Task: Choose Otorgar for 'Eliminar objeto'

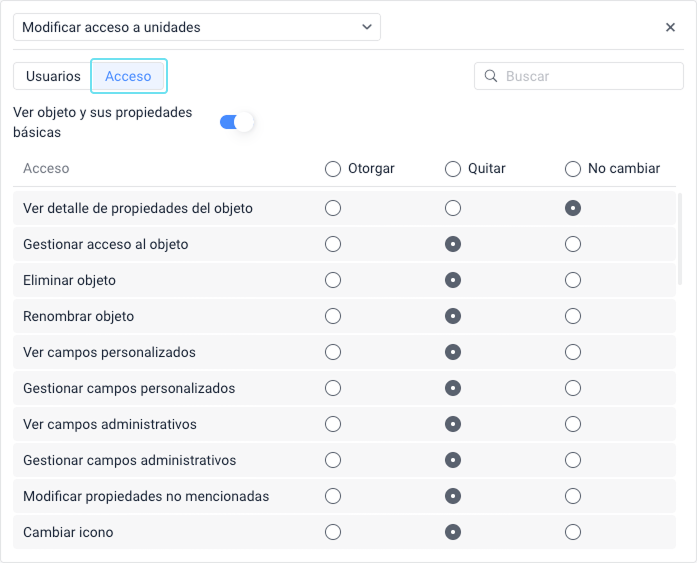Action: (333, 280)
